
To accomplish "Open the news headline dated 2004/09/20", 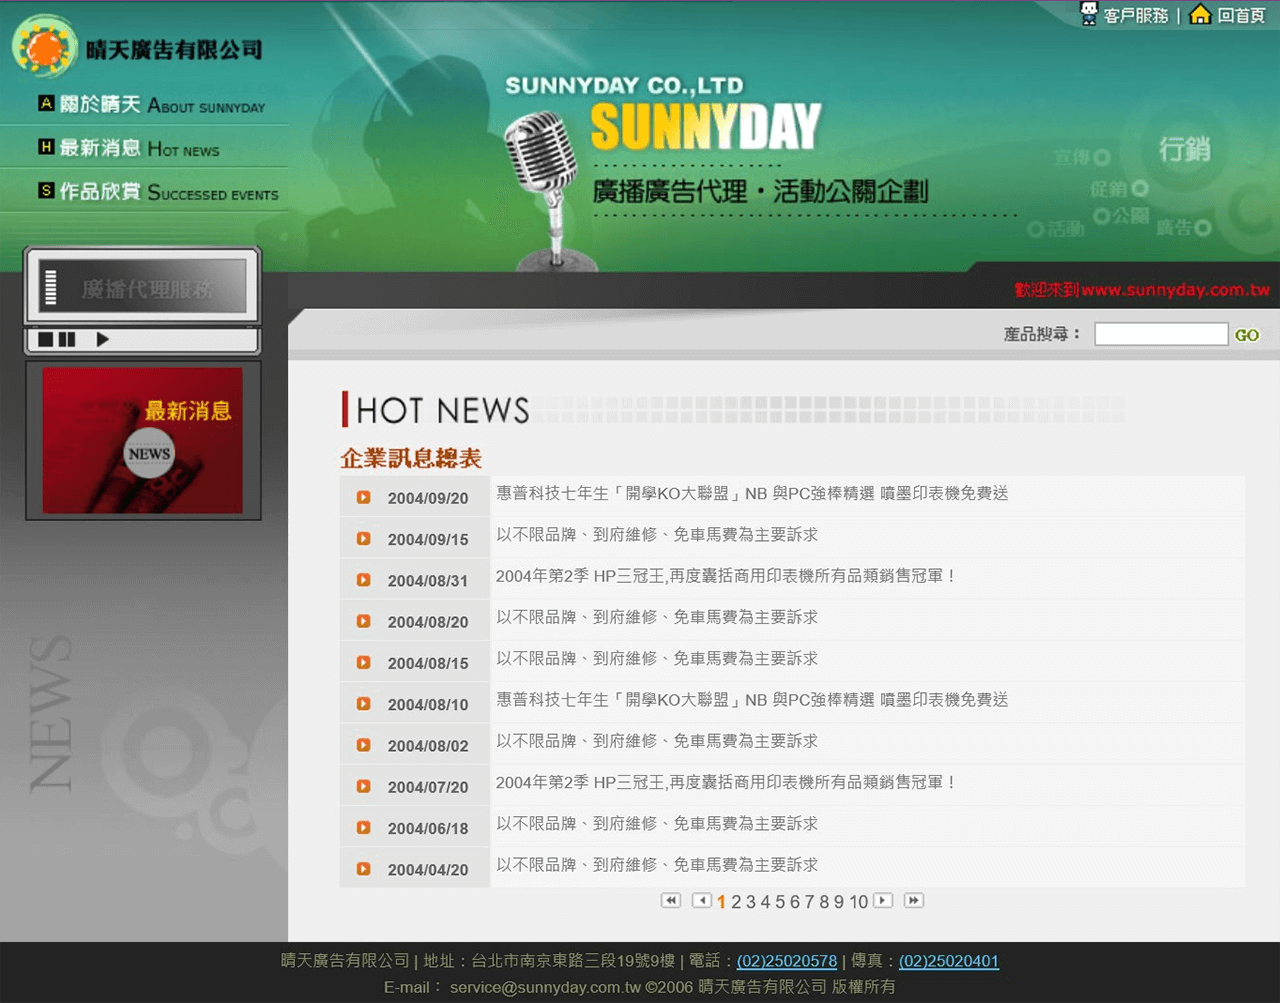I will [x=752, y=493].
